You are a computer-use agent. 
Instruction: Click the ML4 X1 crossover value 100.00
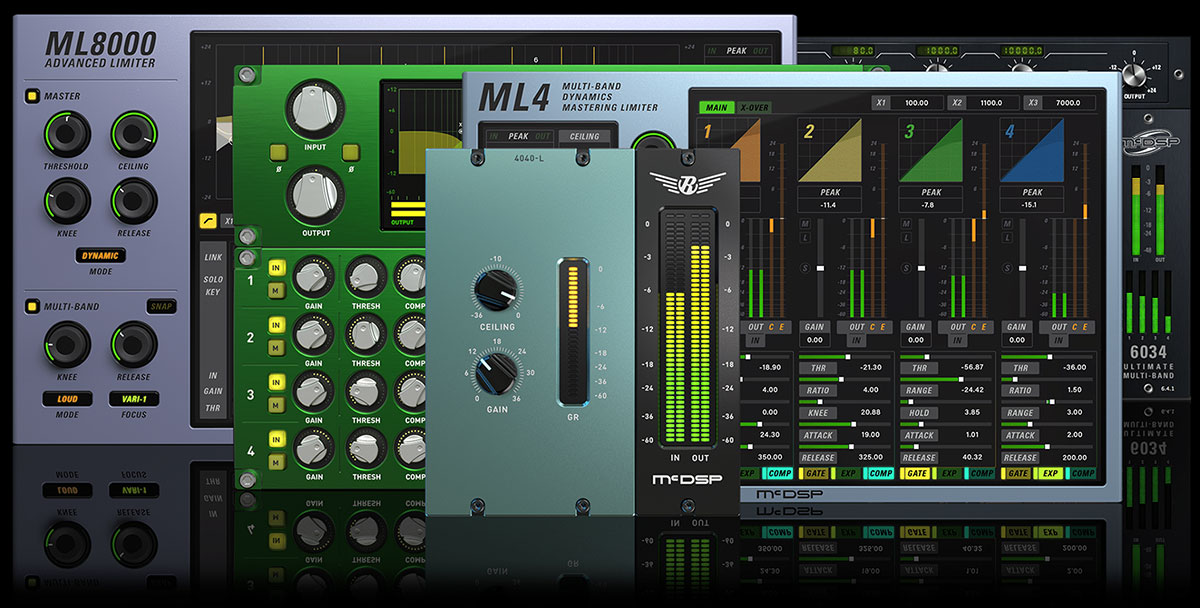pos(916,103)
